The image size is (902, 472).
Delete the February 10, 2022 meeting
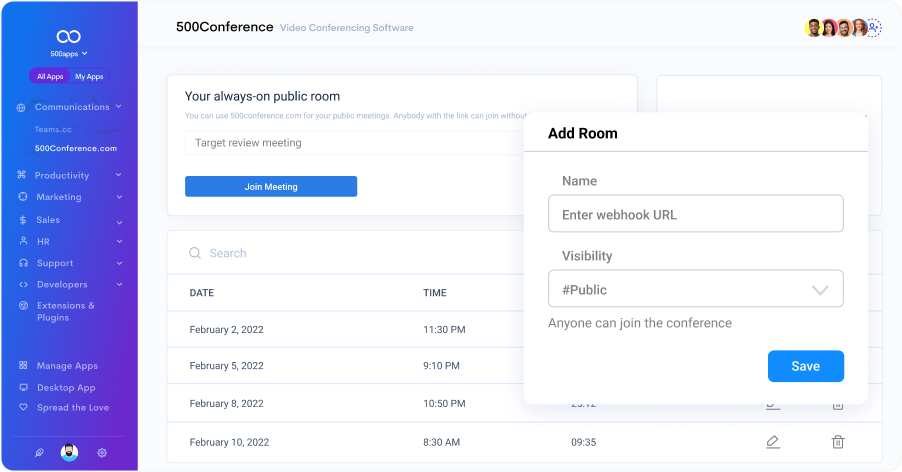838,442
